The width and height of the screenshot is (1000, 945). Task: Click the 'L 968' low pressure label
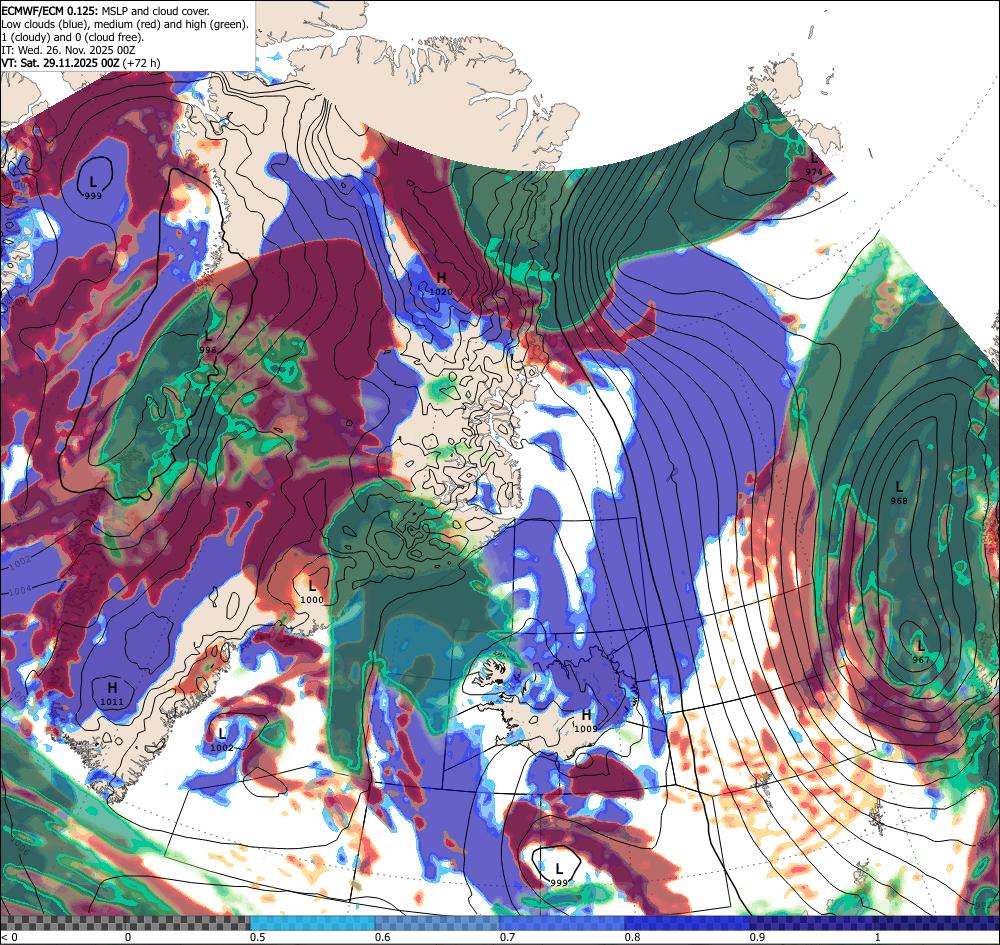899,494
